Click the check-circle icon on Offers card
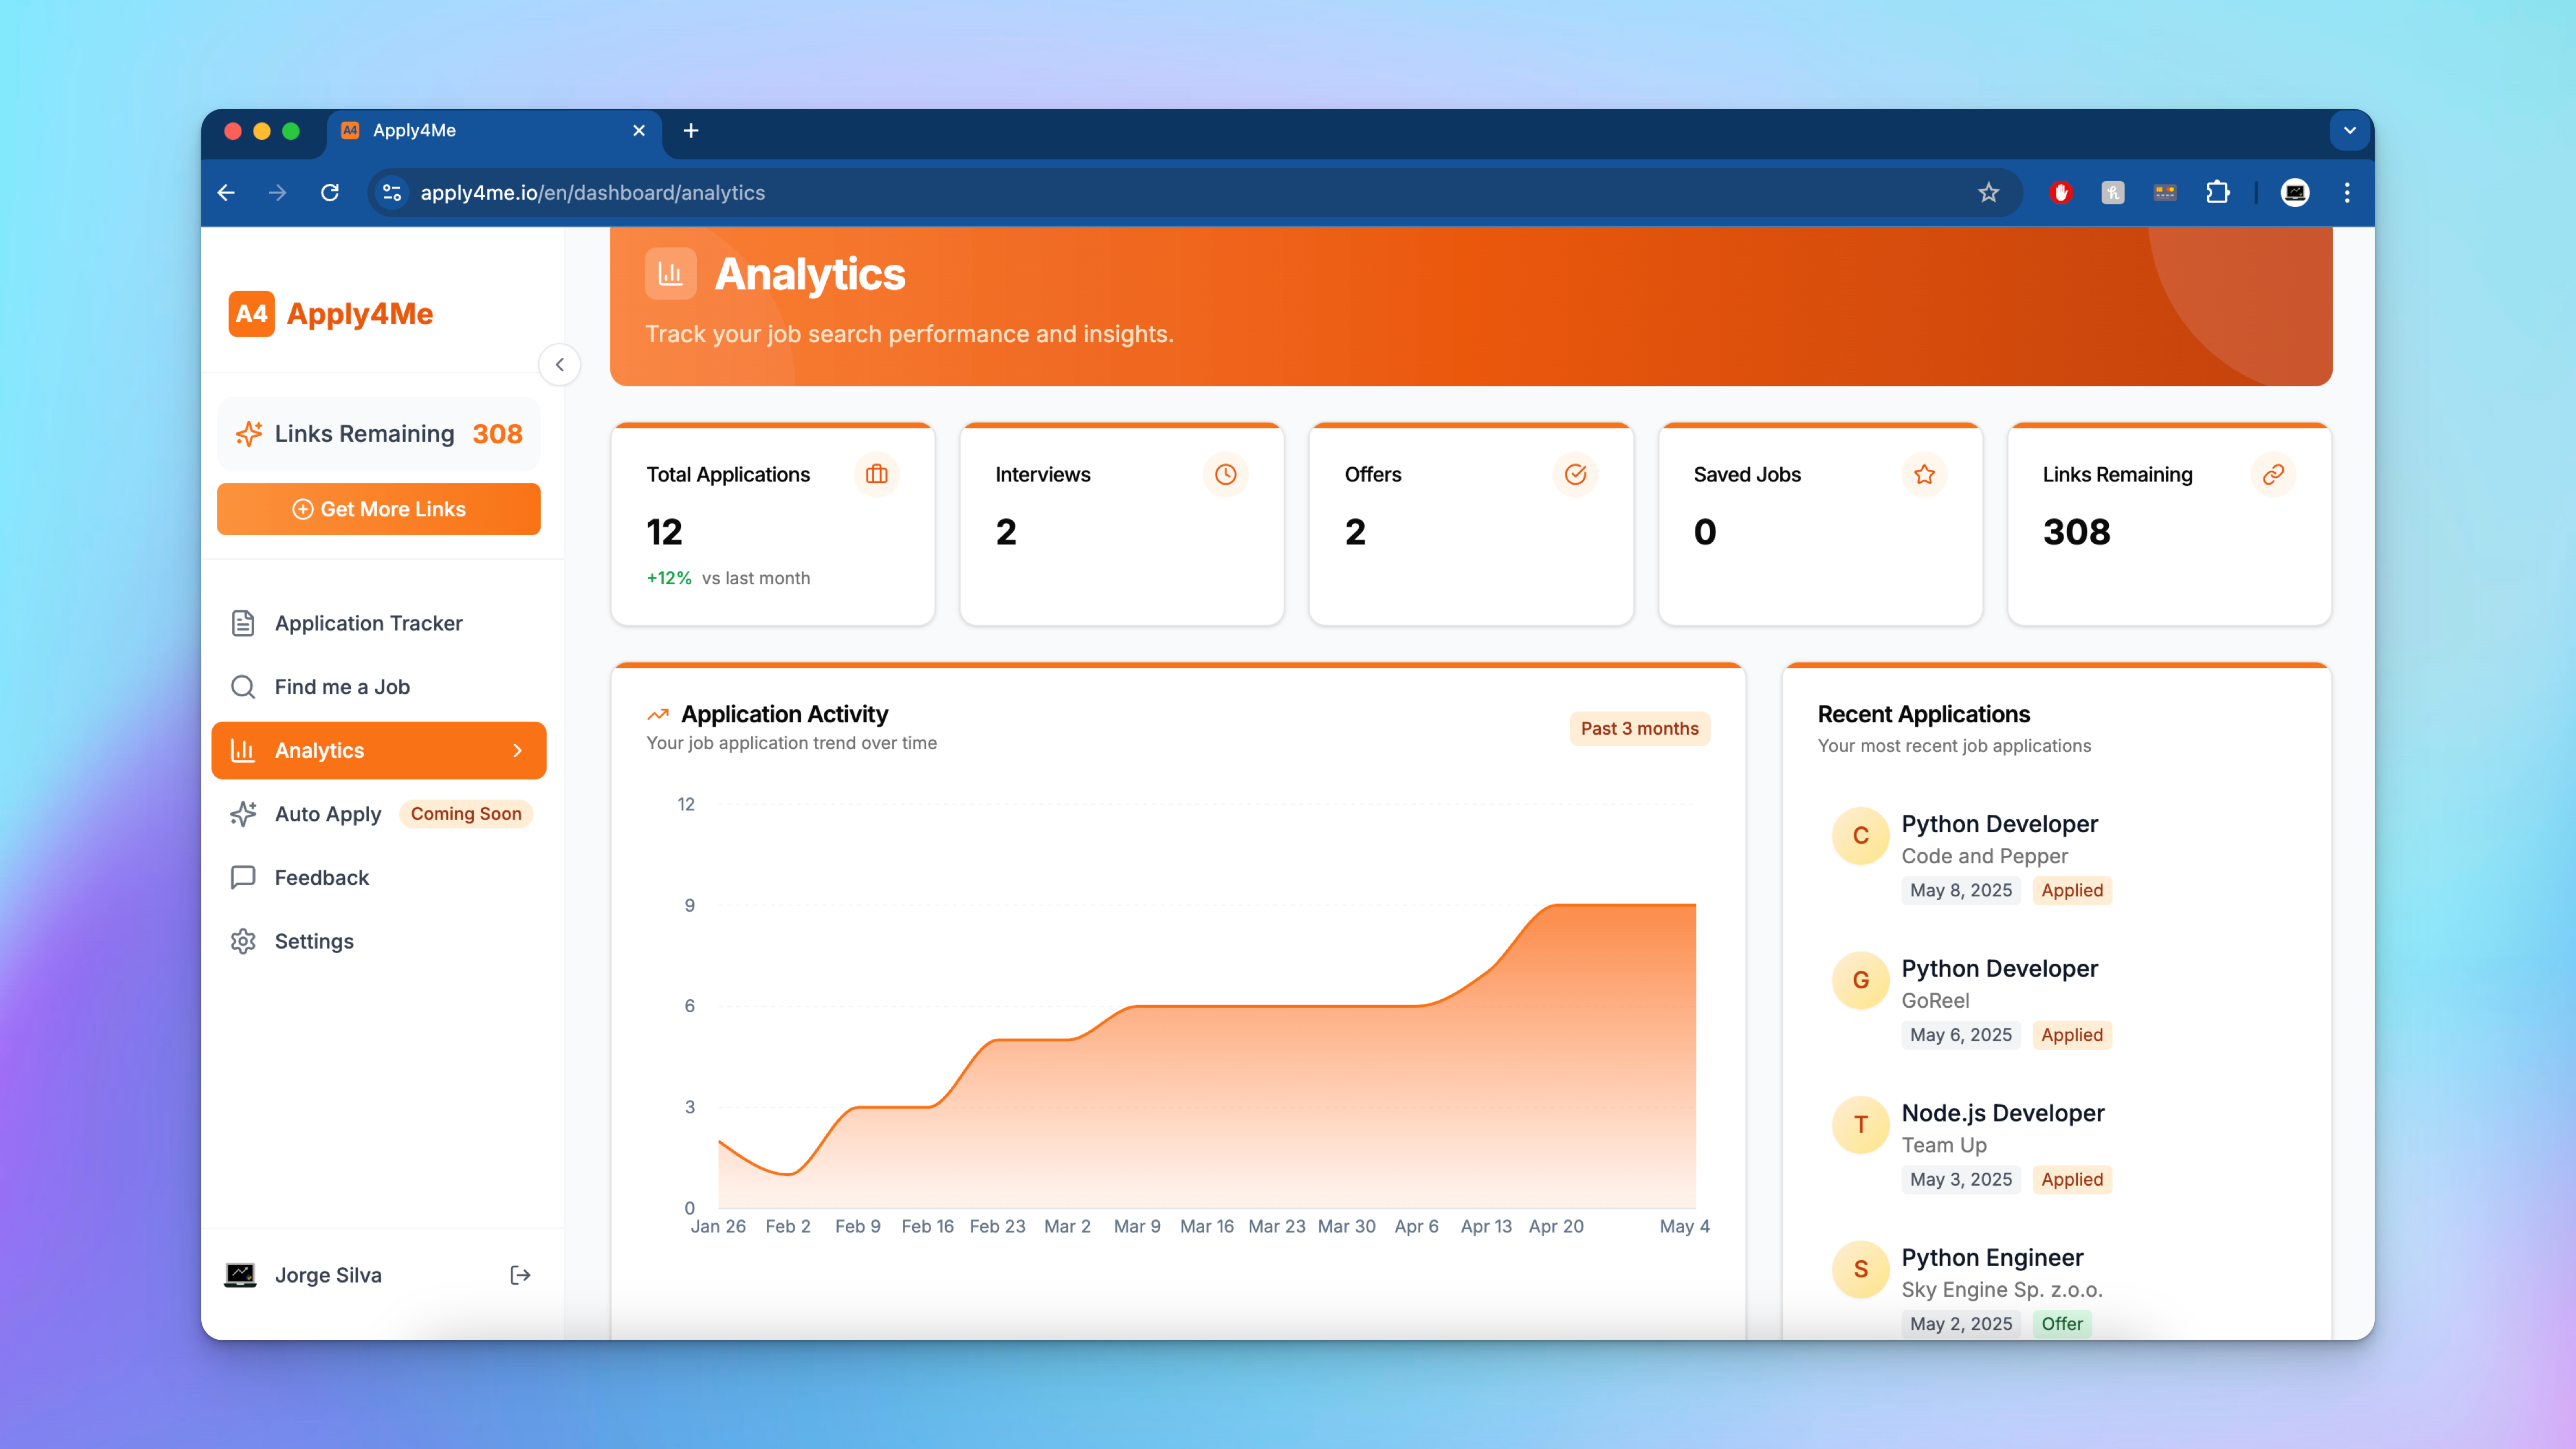Viewport: 2576px width, 1449px height. click(x=1575, y=474)
